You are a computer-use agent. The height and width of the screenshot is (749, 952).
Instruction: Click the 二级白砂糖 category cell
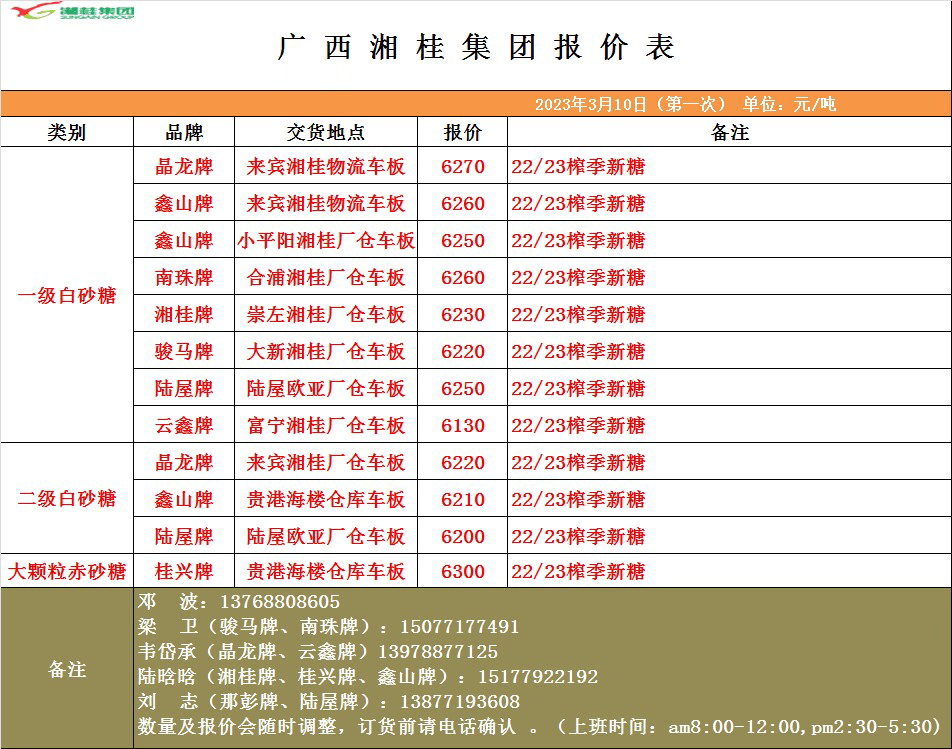67,499
